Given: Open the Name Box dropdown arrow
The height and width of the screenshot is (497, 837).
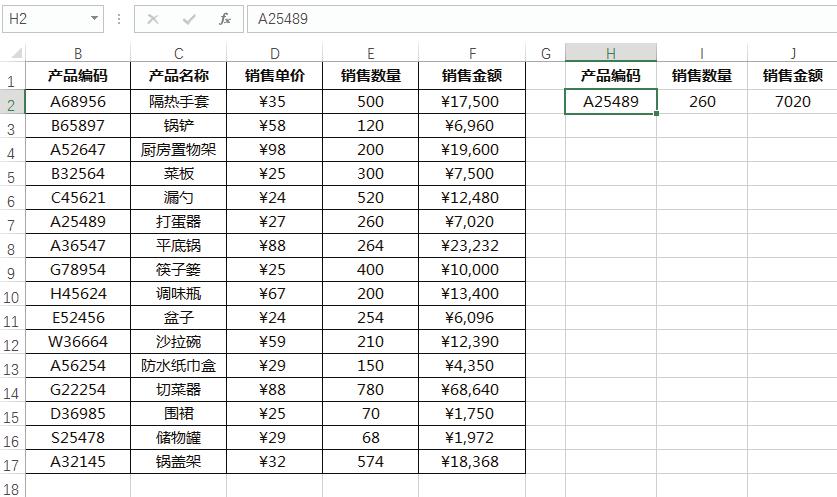Looking at the screenshot, I should (x=94, y=19).
